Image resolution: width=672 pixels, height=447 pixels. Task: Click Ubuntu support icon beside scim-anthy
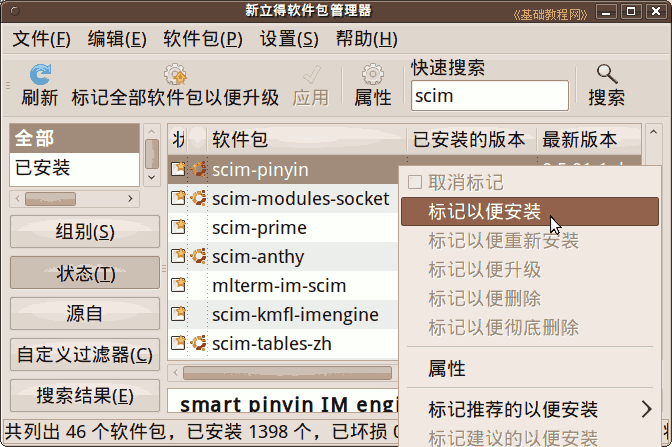[x=198, y=256]
